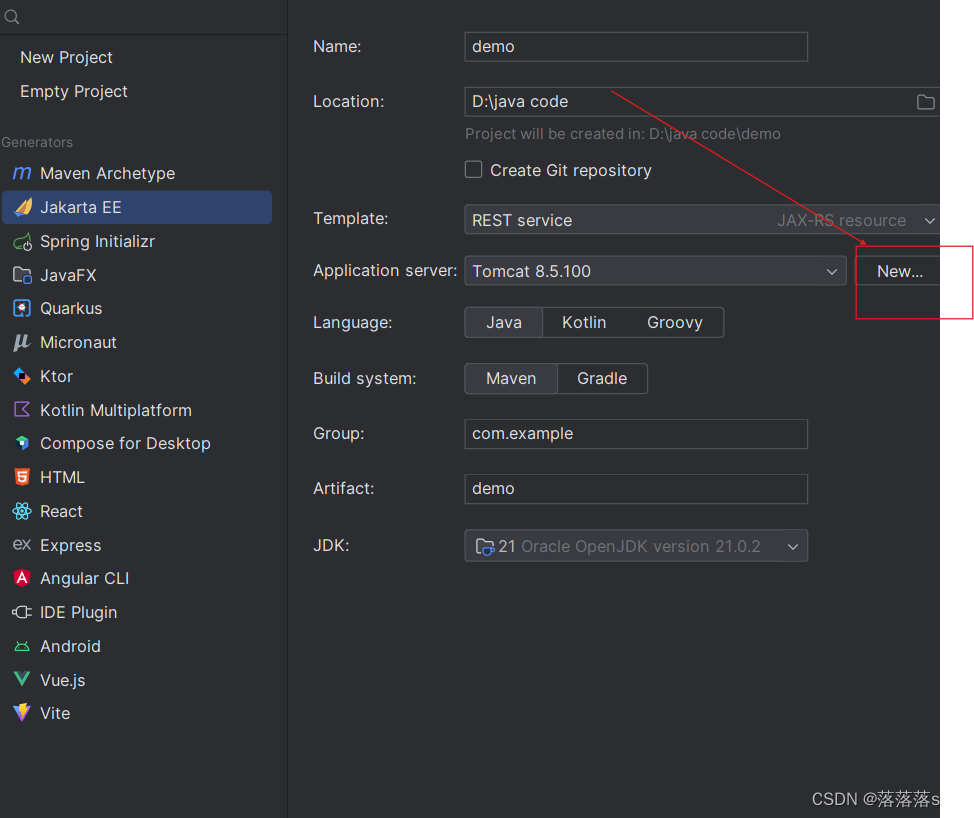Screen dimensions: 974x818
Task: Click the Kotlin Multiplatform icon
Action: point(22,409)
